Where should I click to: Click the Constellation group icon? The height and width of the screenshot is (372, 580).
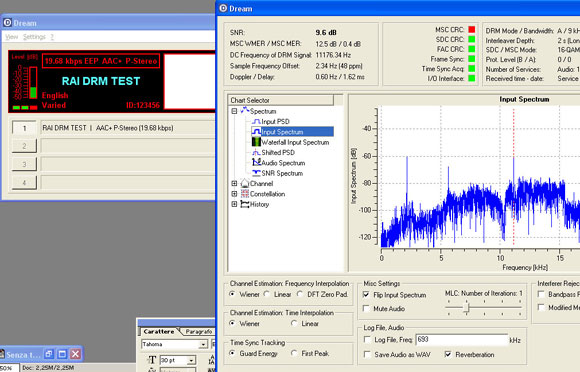pos(245,194)
